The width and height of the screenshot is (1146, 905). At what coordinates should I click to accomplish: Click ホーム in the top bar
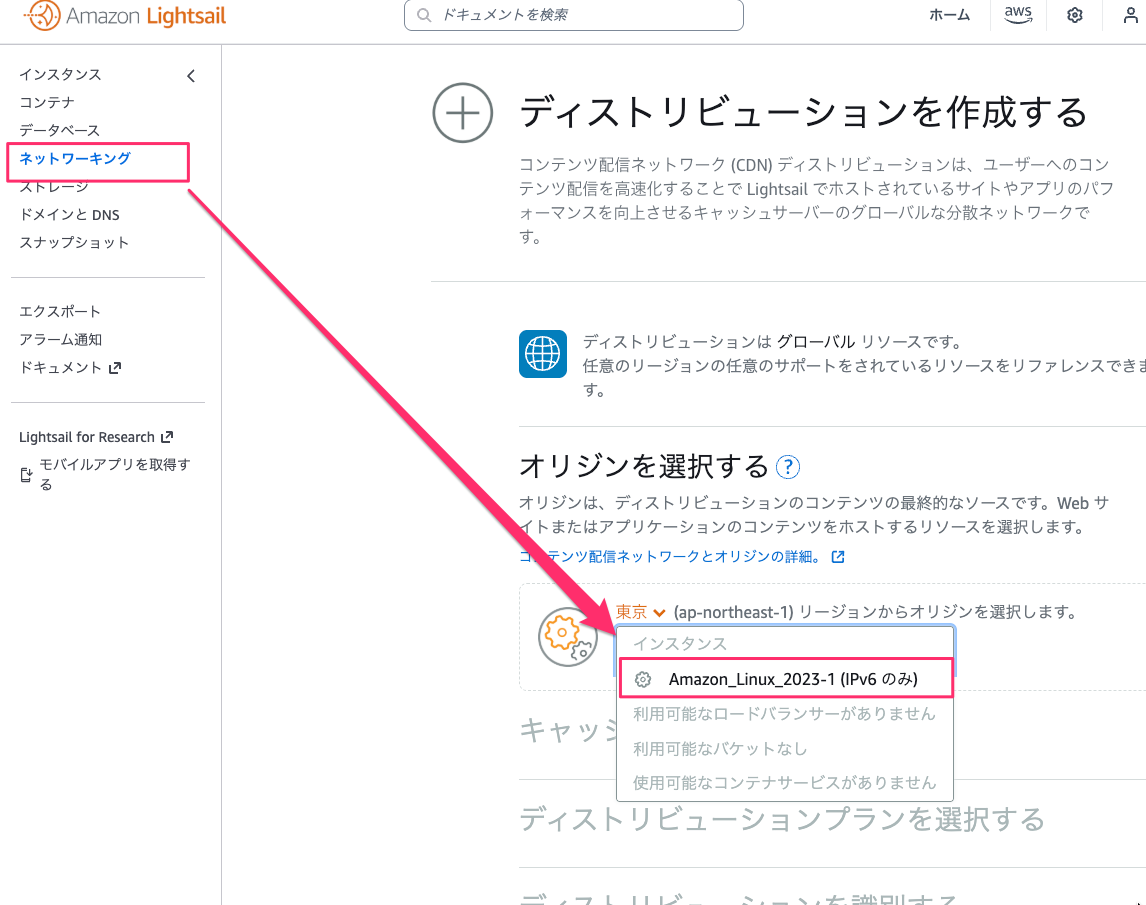coord(949,15)
